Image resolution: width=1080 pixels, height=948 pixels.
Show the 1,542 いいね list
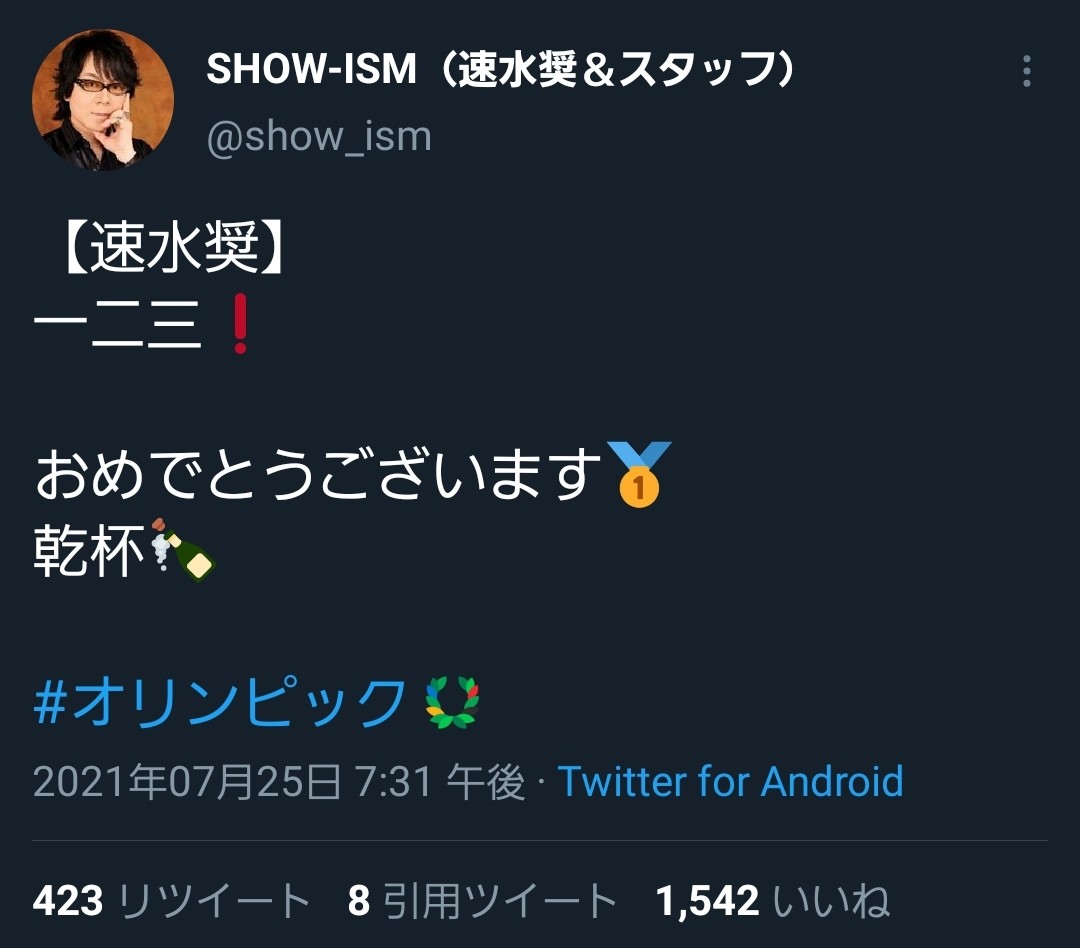772,900
